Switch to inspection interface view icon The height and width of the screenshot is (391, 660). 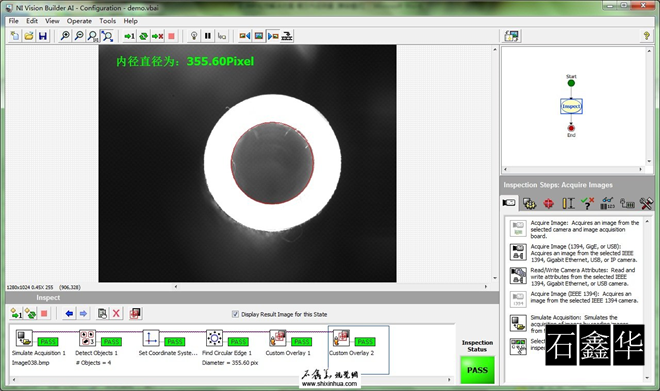click(512, 36)
